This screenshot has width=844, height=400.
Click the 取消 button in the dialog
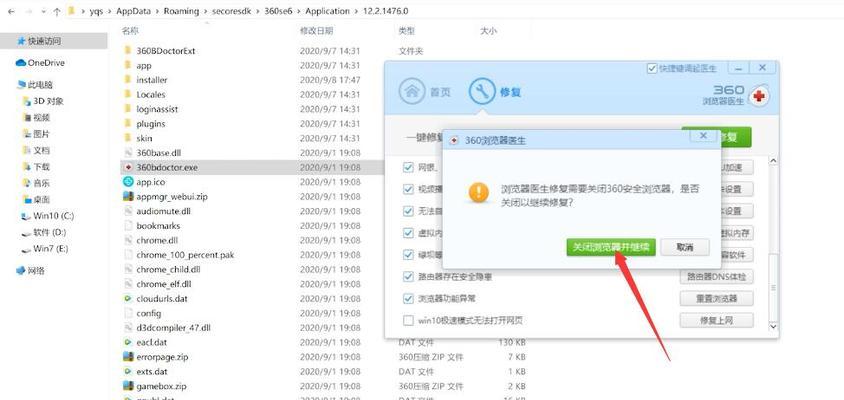coord(685,248)
